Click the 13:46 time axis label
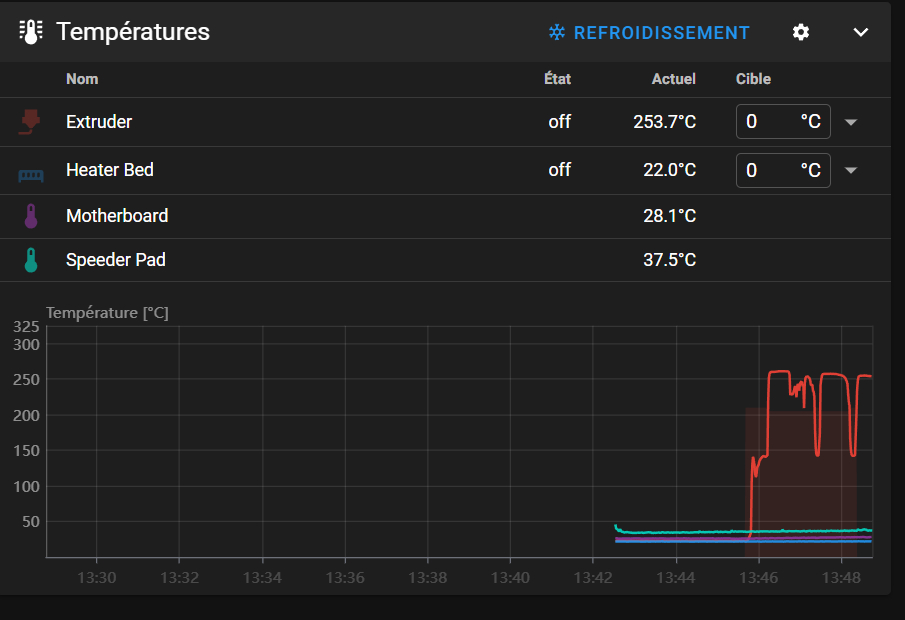 (x=758, y=578)
